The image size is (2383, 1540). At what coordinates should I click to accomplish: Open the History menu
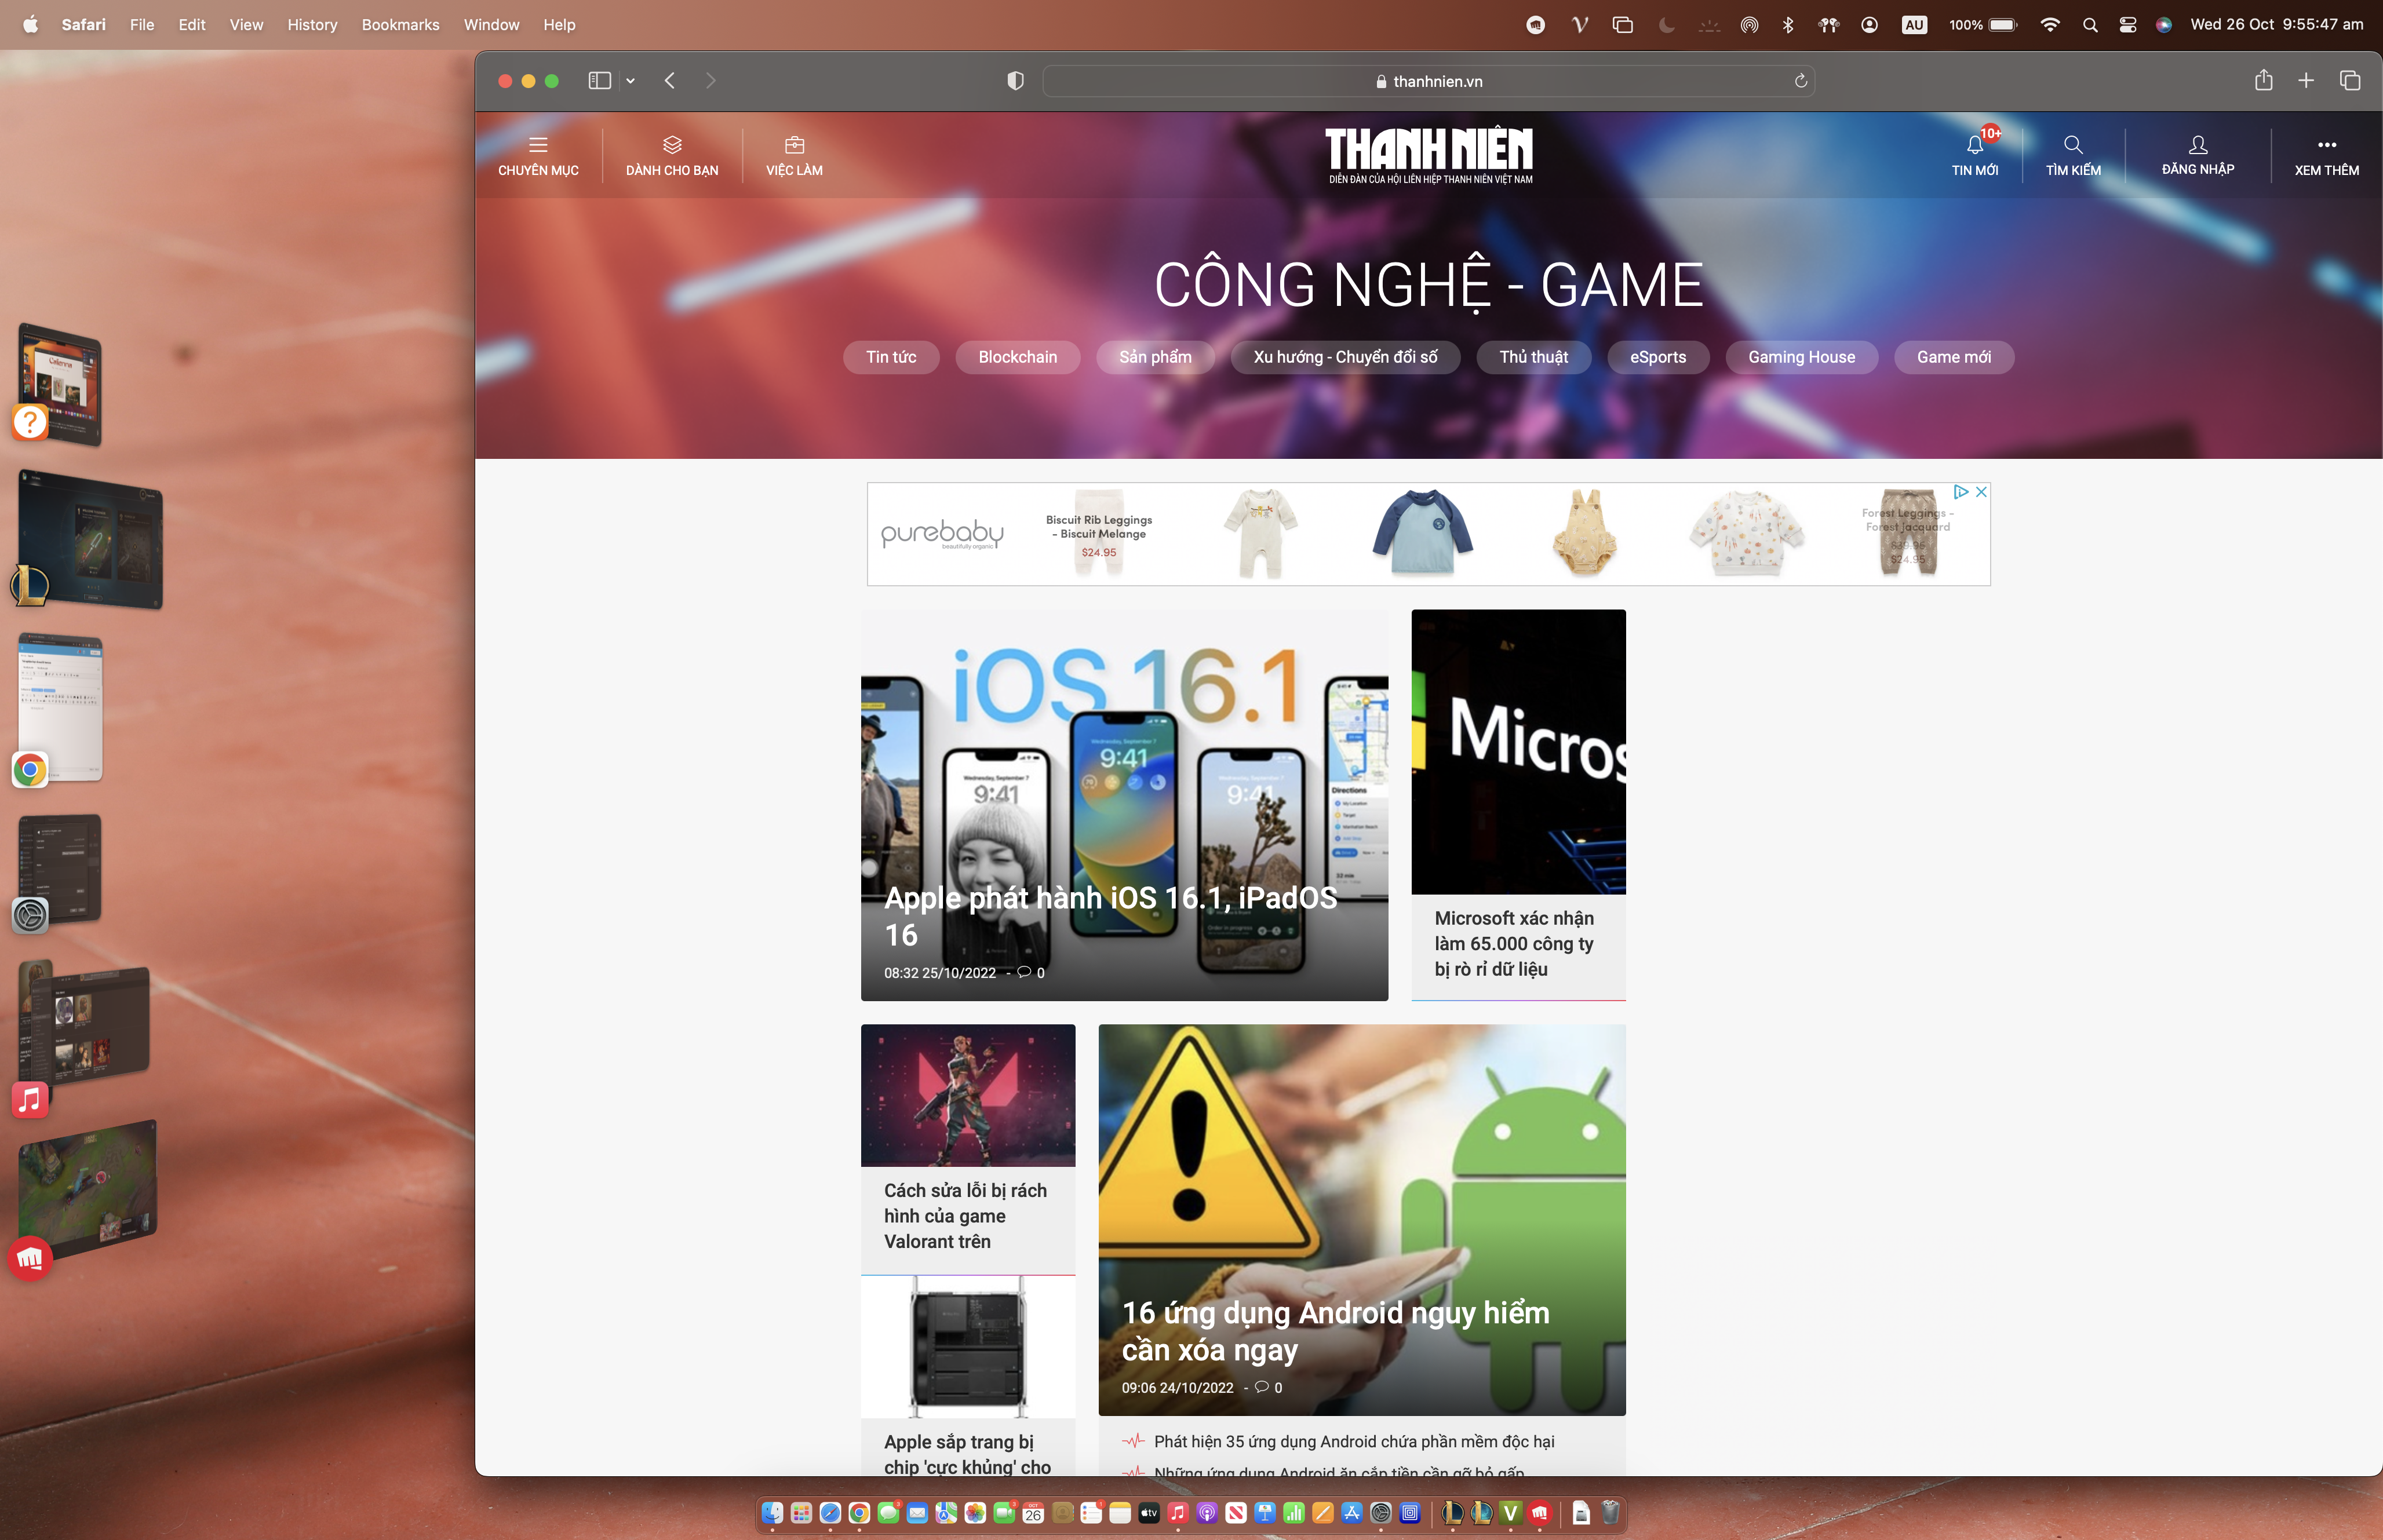[x=312, y=24]
